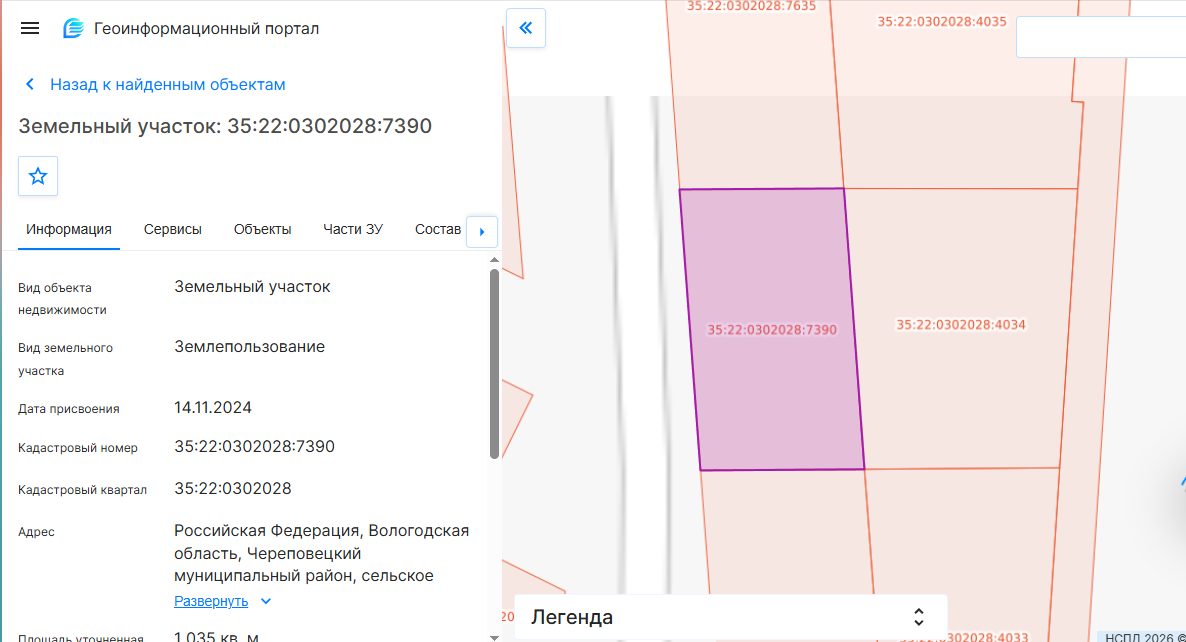The height and width of the screenshot is (642, 1186).
Task: Click the НСПД 2026 copyright text
Action: click(x=1144, y=637)
